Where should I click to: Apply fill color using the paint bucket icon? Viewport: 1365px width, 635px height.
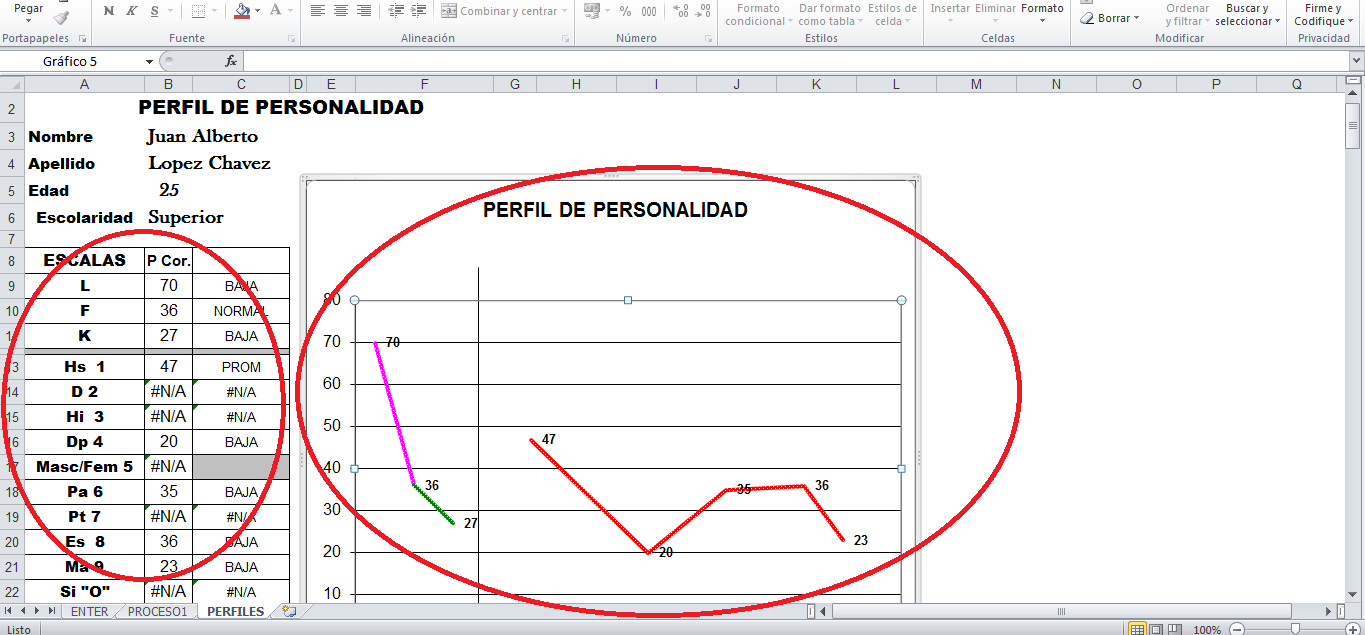(242, 10)
